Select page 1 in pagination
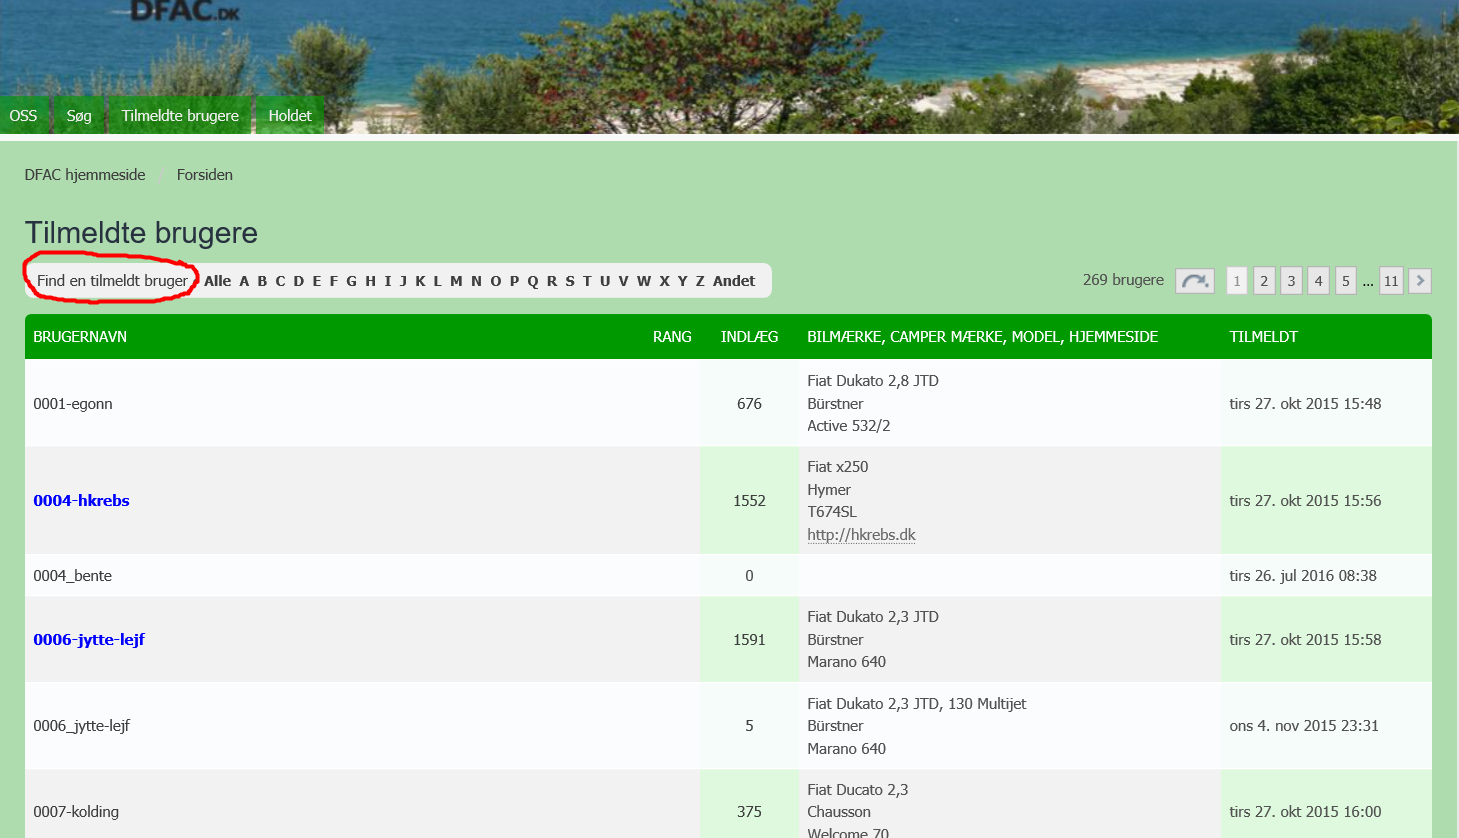Image resolution: width=1459 pixels, height=838 pixels. pyautogui.click(x=1237, y=281)
